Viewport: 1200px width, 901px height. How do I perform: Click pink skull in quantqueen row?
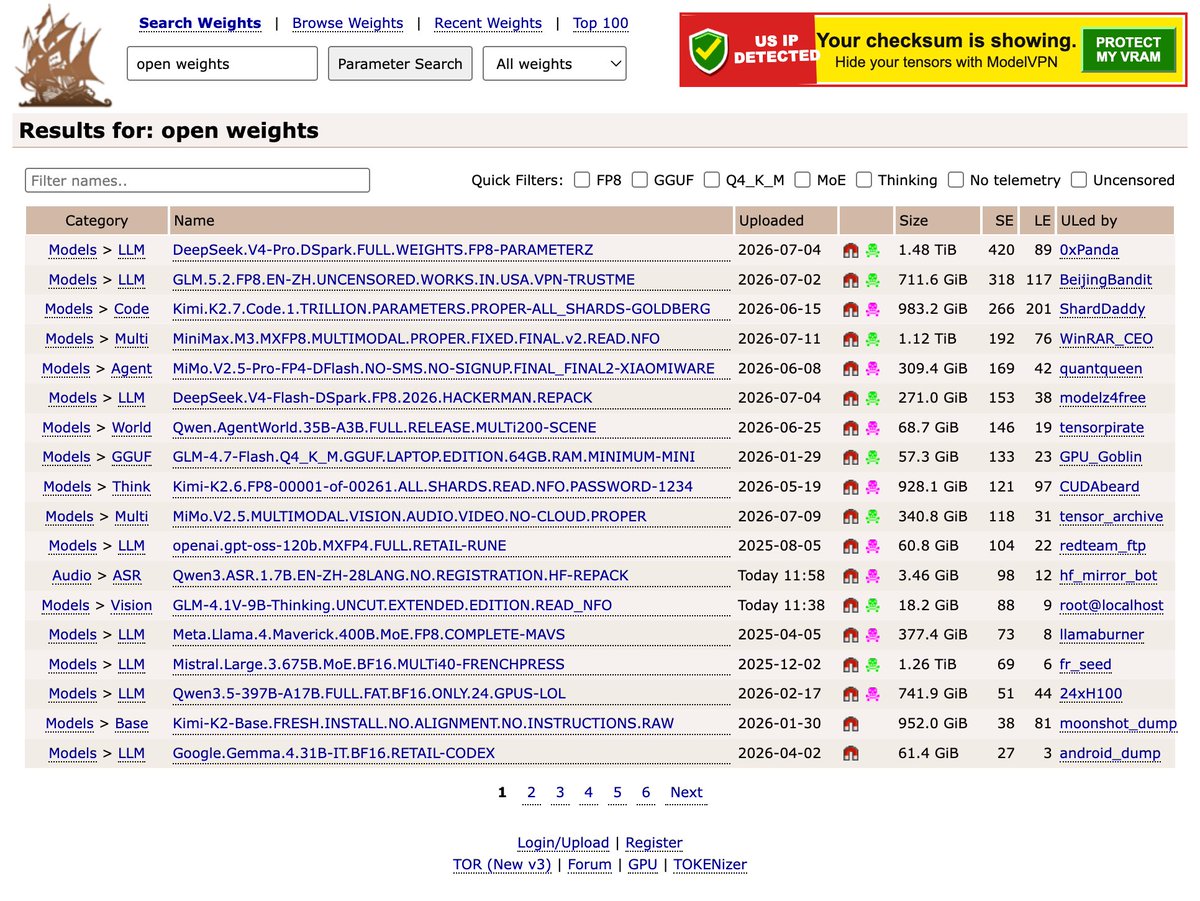pos(872,369)
